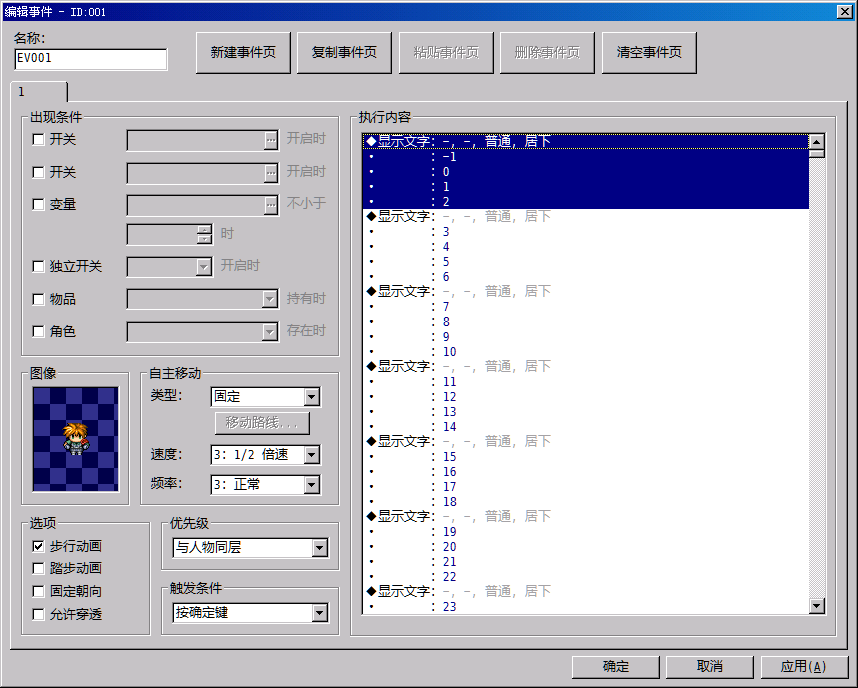Uncheck the 步行动画 option

[x=38, y=546]
